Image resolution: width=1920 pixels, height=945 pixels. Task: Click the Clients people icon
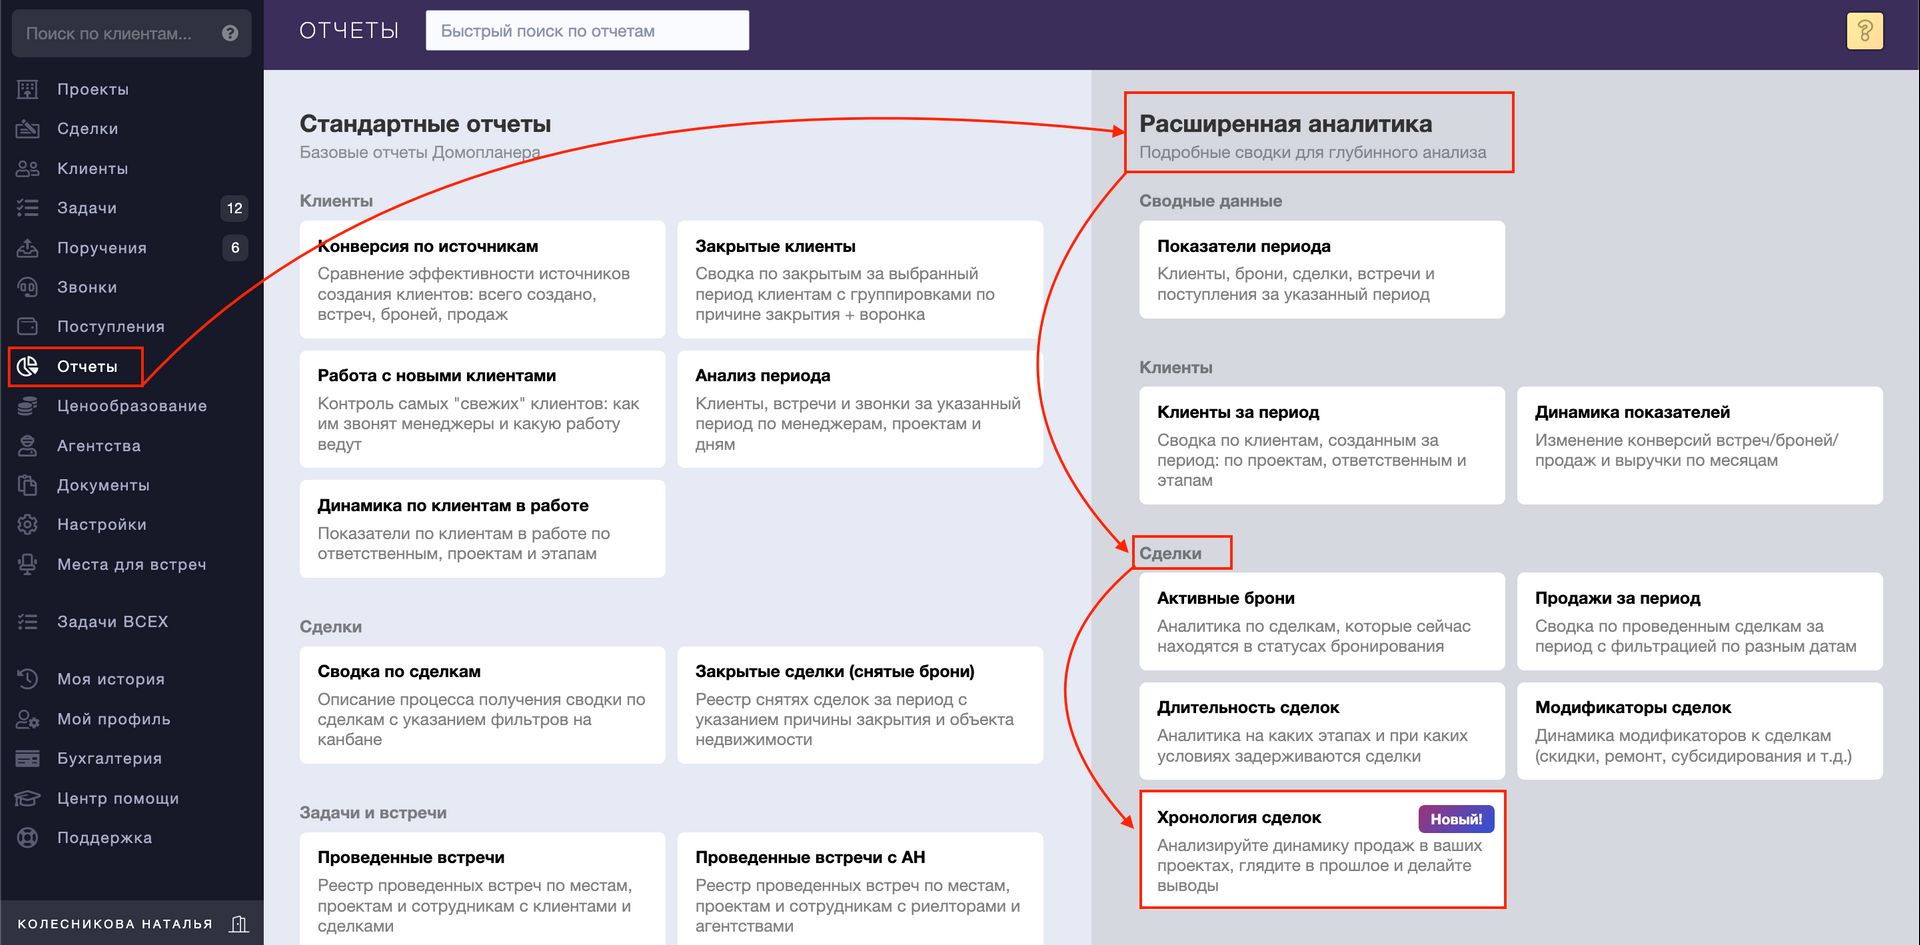[28, 169]
